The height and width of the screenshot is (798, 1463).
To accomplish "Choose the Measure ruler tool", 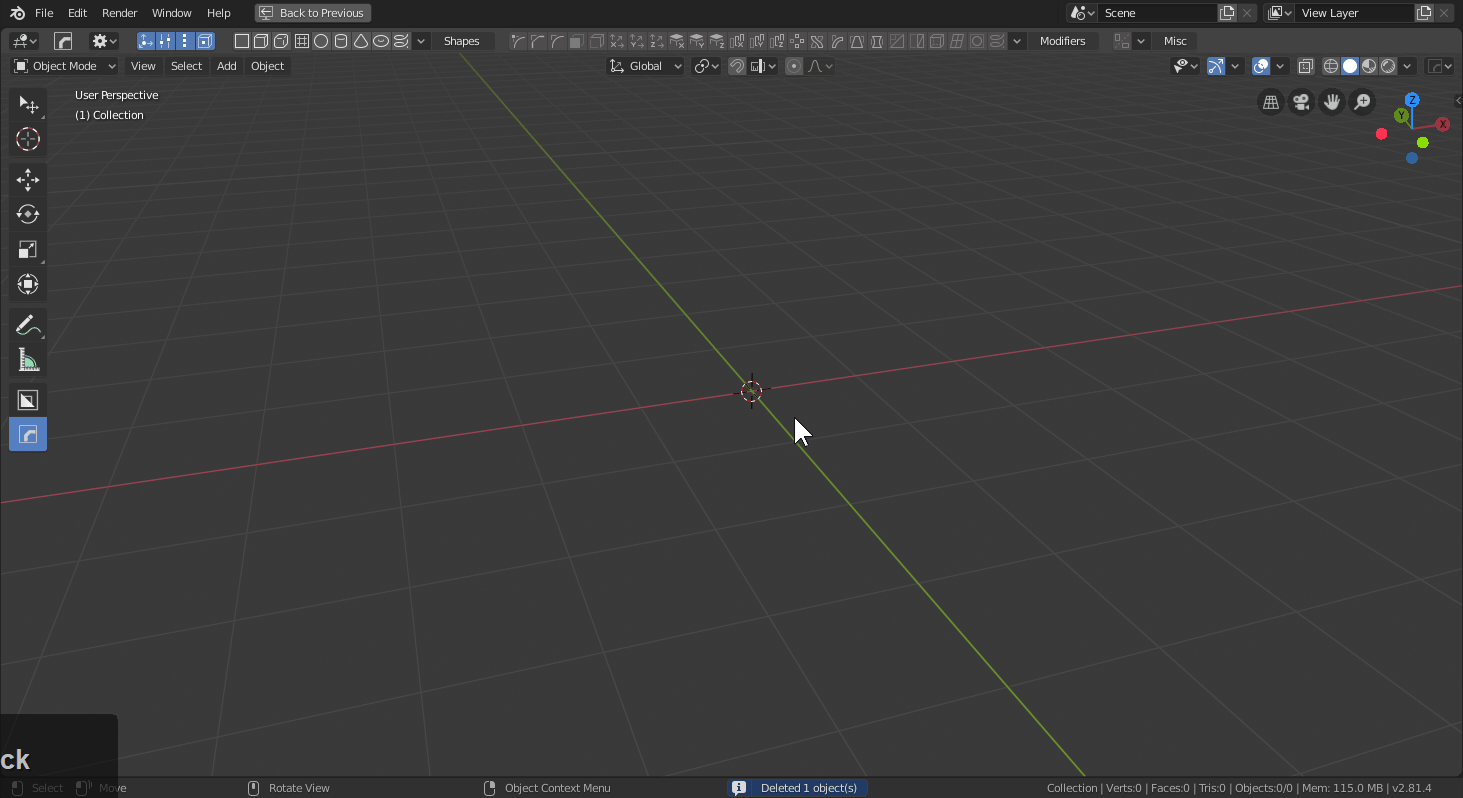I will coord(28,361).
